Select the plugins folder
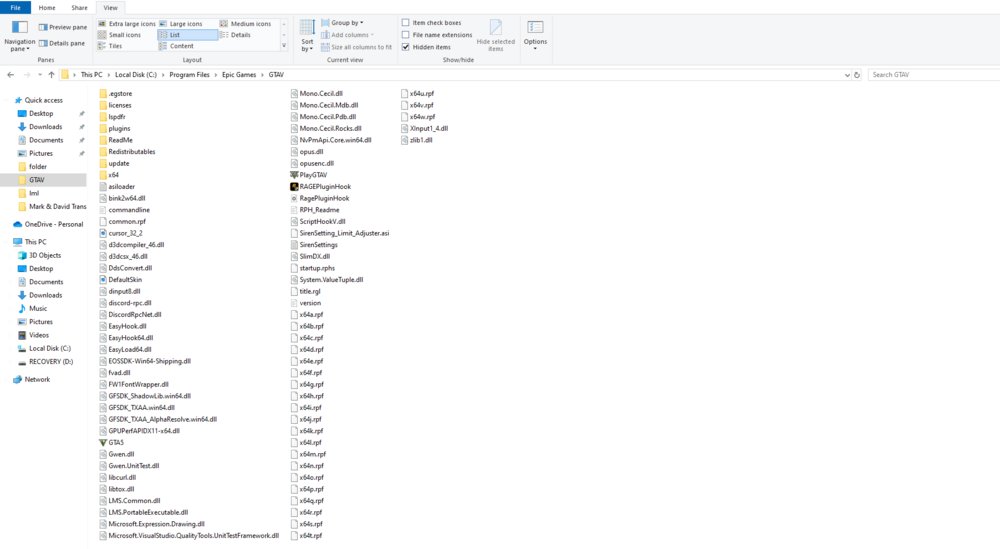1000x549 pixels. [x=115, y=129]
